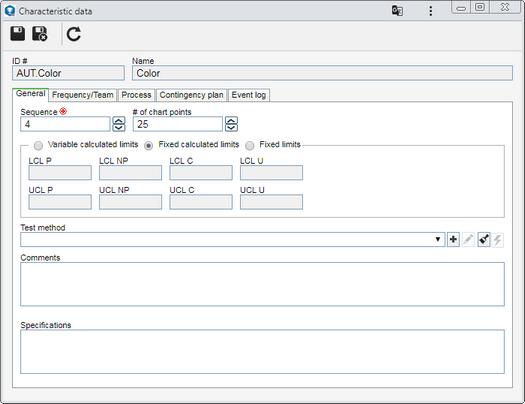Click the Save and exit icon
The image size is (525, 404).
point(40,34)
